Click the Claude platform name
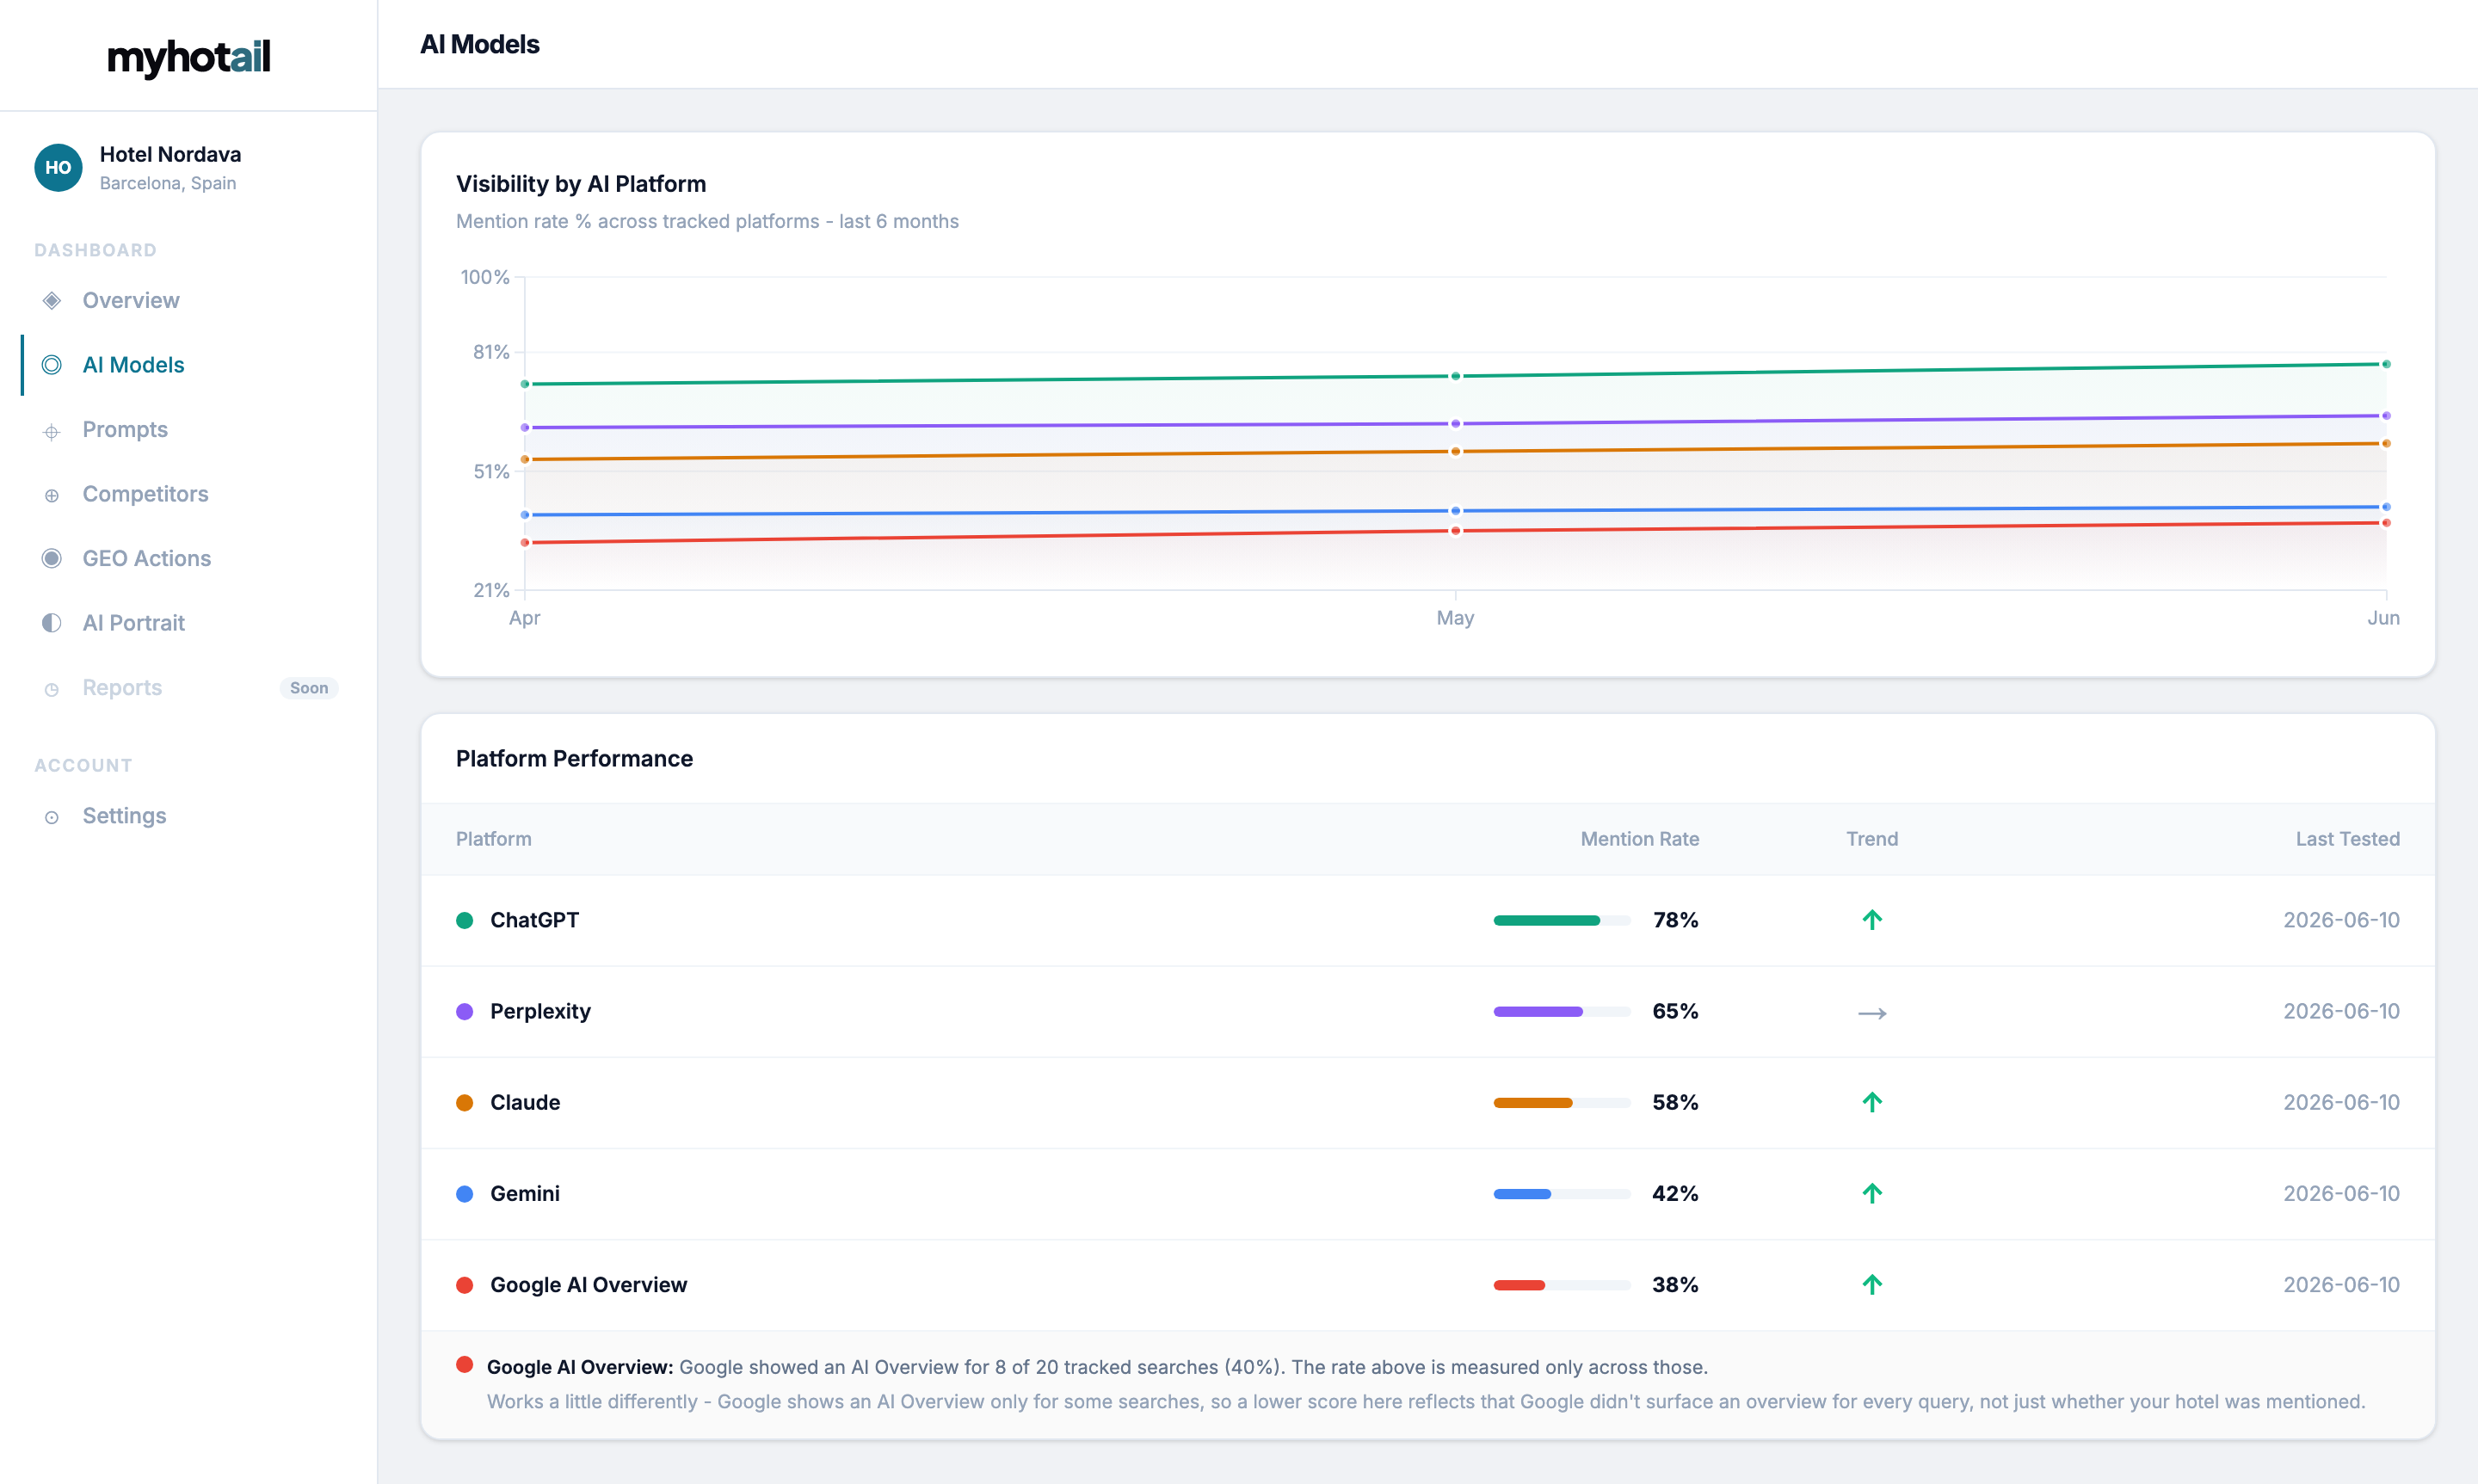 (x=525, y=1102)
